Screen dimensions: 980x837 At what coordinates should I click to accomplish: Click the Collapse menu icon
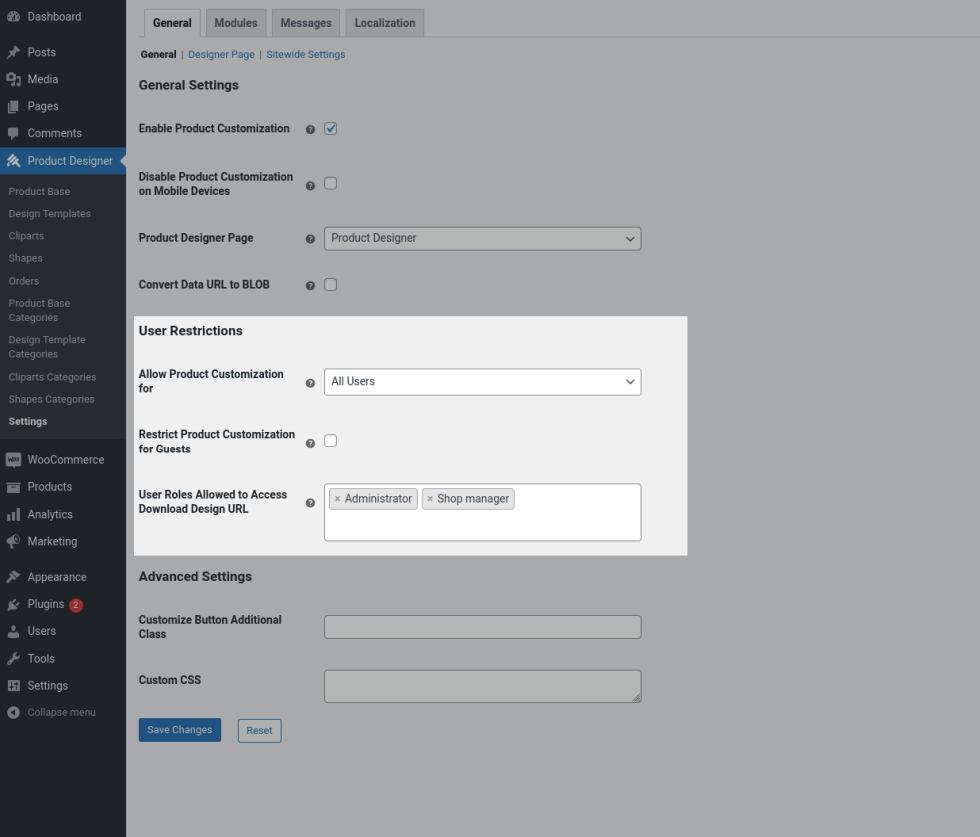[13, 713]
